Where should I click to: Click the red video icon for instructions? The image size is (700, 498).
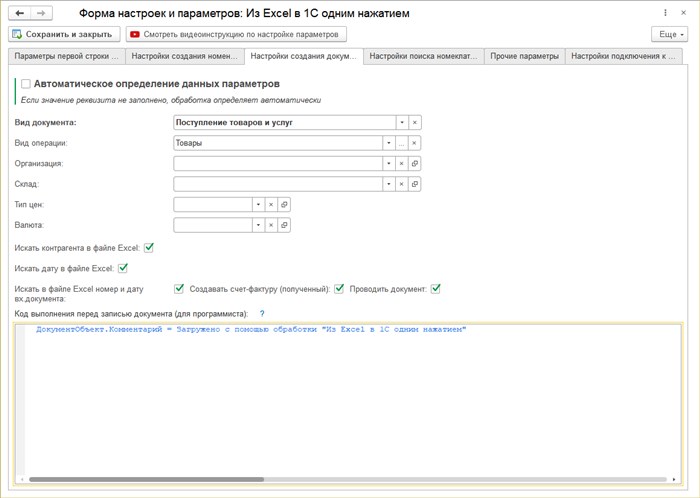point(135,34)
